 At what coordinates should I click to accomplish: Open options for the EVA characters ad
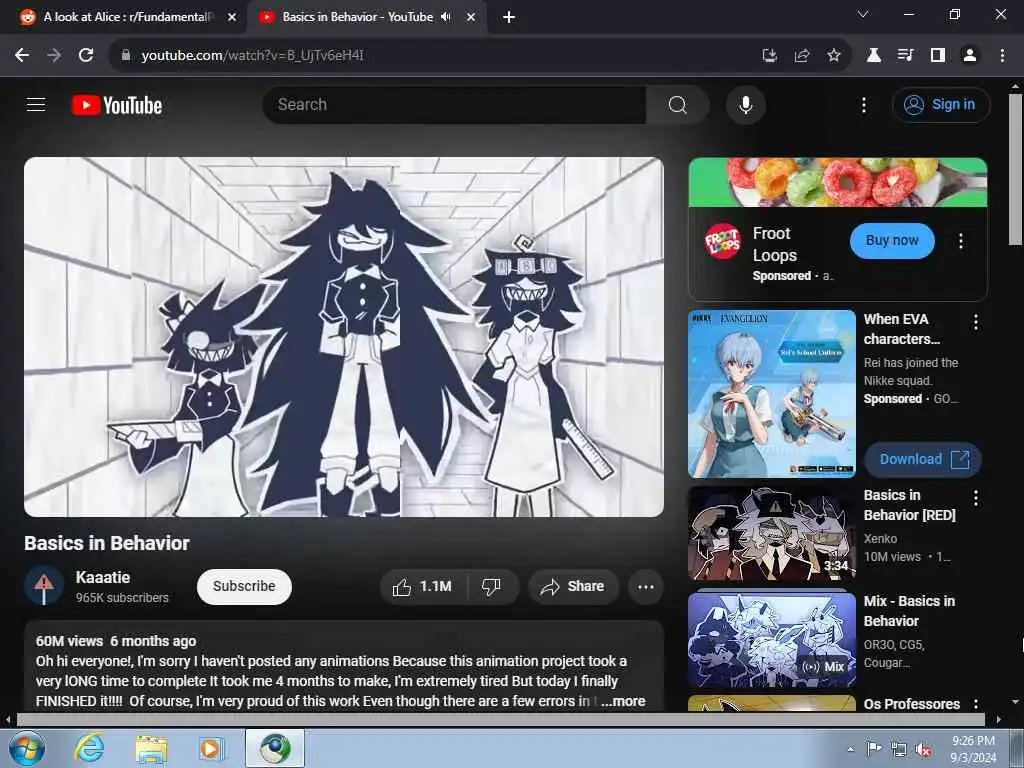tap(976, 321)
